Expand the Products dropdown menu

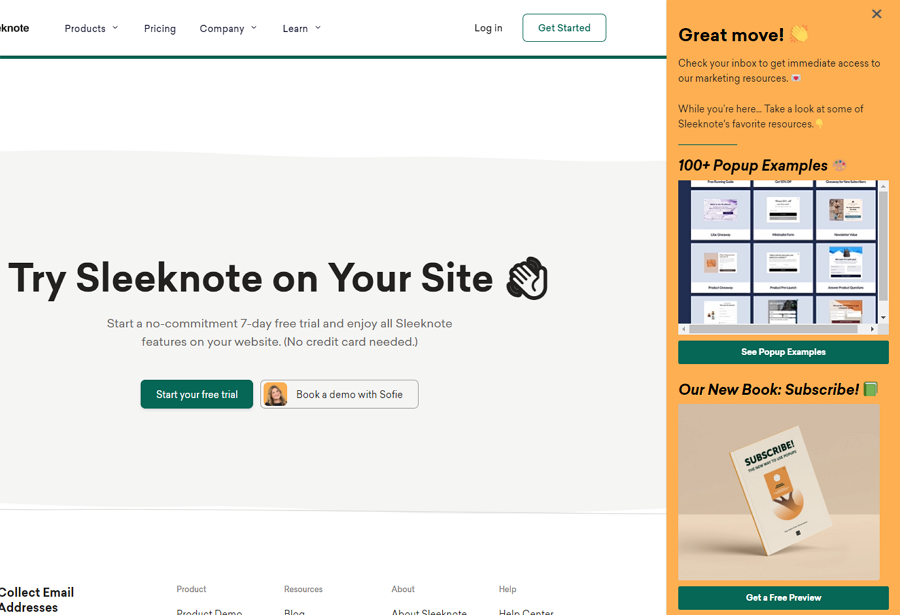(x=91, y=28)
